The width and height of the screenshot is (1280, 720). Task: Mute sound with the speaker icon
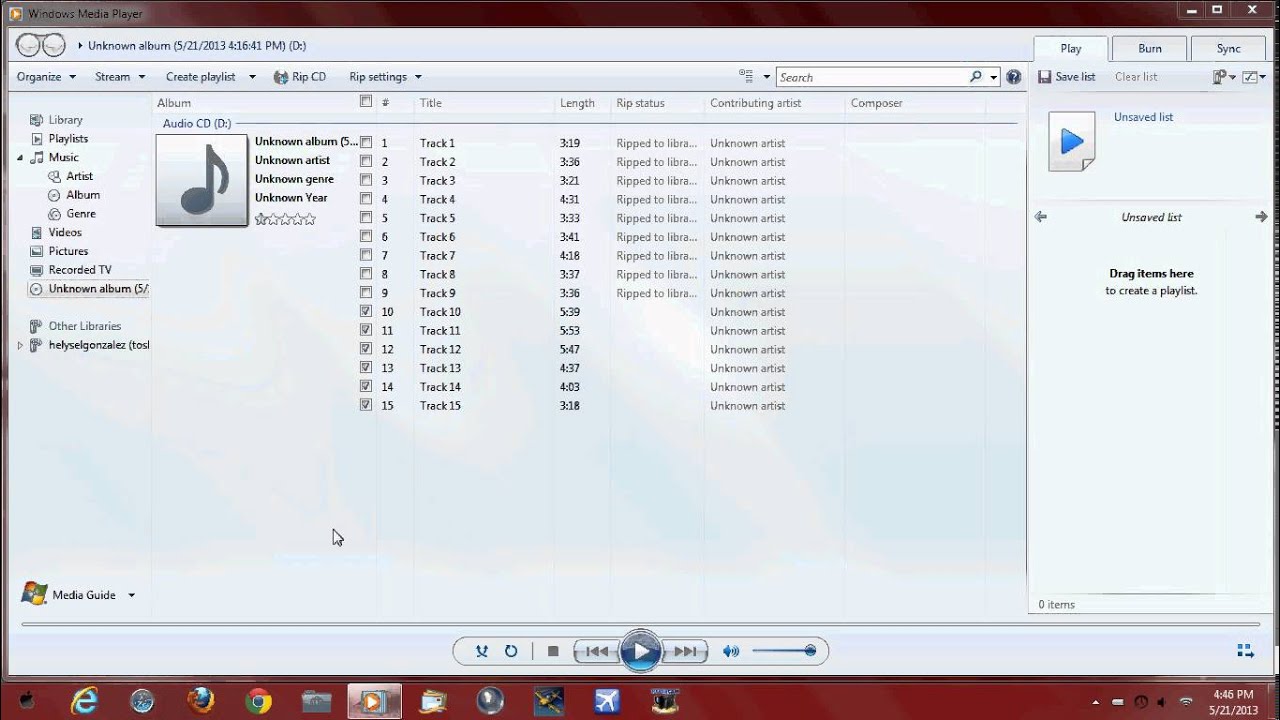click(731, 651)
